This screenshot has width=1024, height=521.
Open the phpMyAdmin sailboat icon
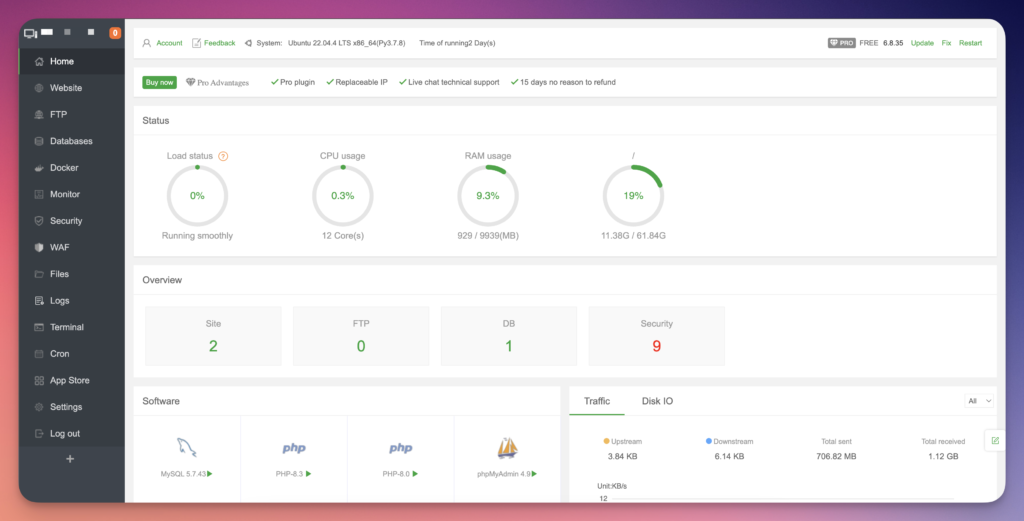click(x=507, y=447)
